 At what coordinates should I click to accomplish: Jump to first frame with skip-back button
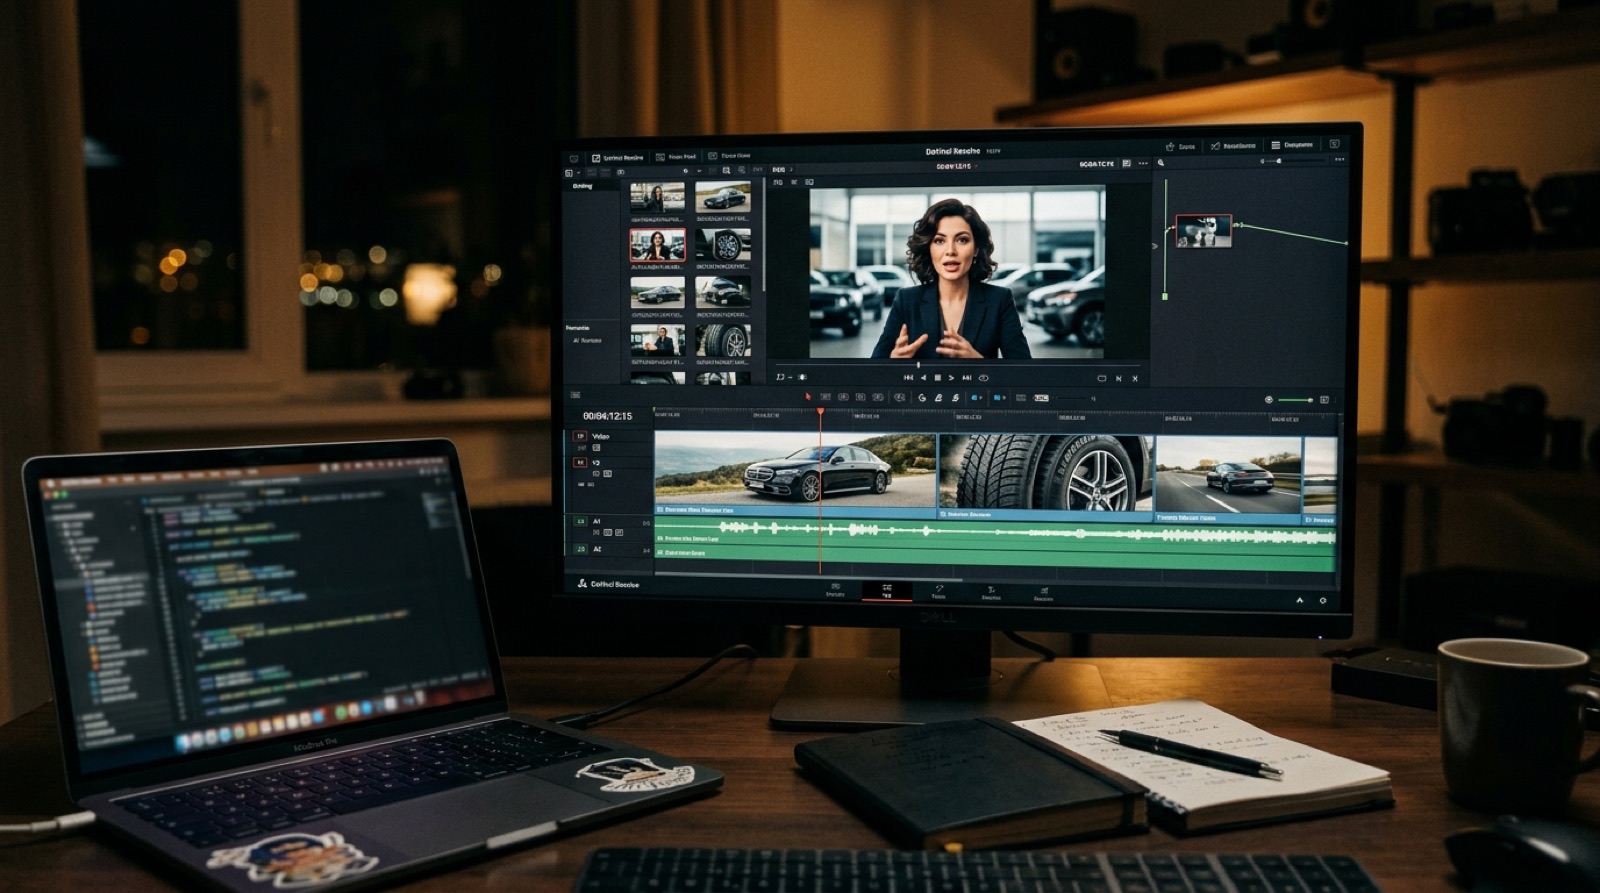coord(908,378)
